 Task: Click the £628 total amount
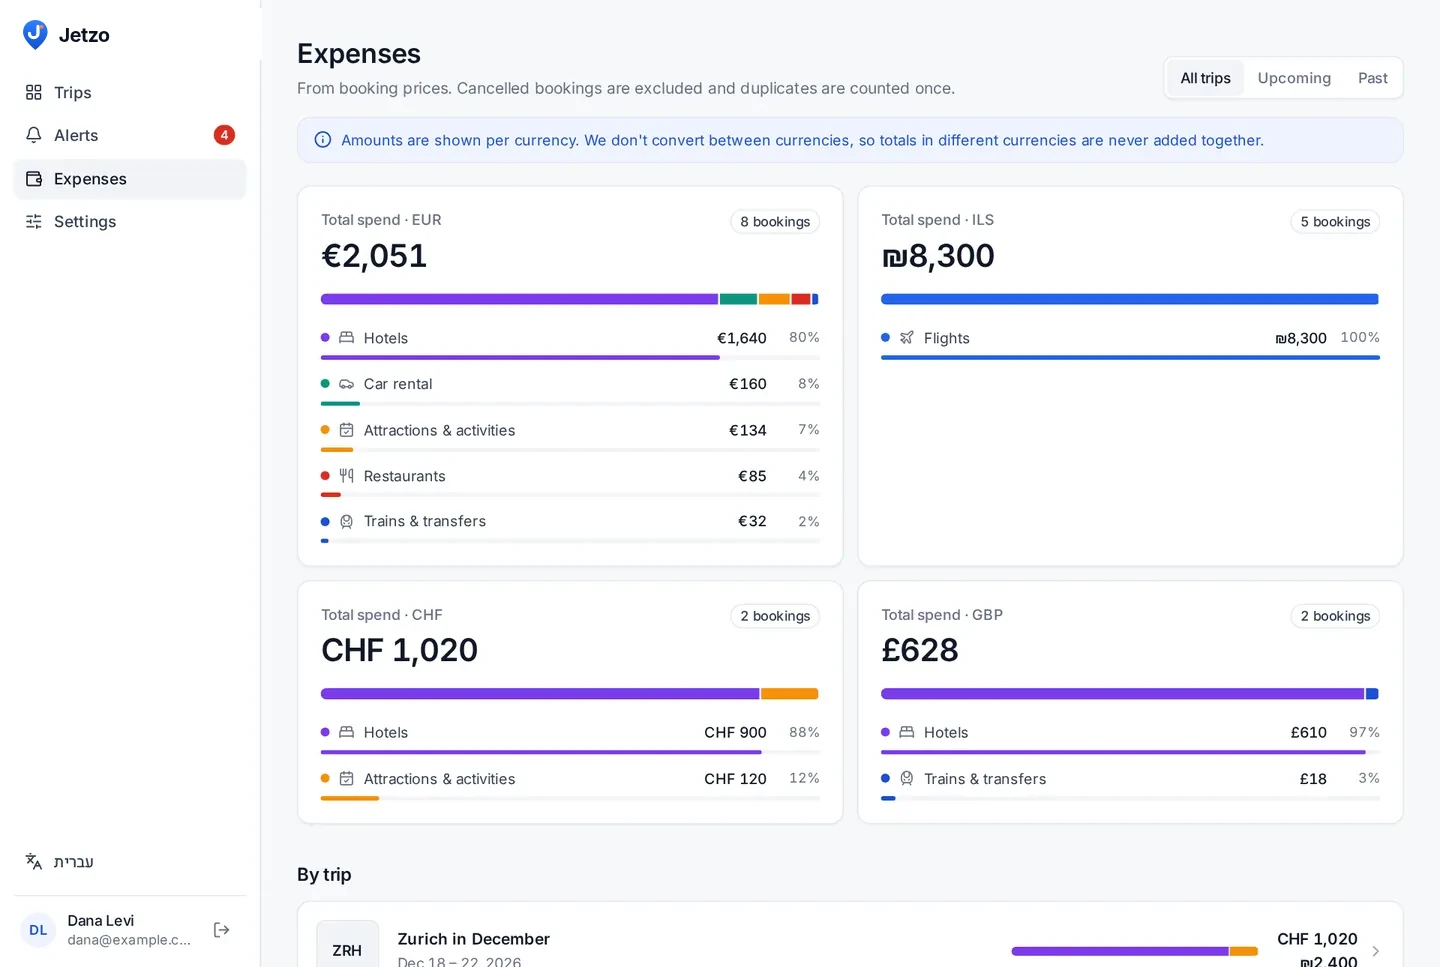point(920,650)
